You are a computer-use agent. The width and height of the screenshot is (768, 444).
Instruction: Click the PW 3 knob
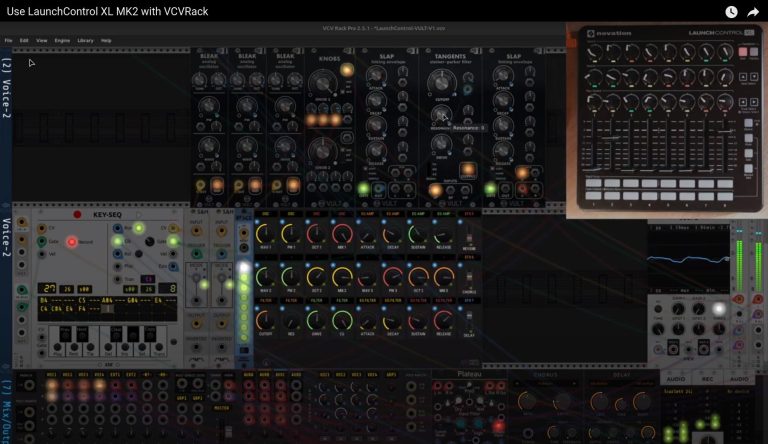pyautogui.click(x=393, y=277)
